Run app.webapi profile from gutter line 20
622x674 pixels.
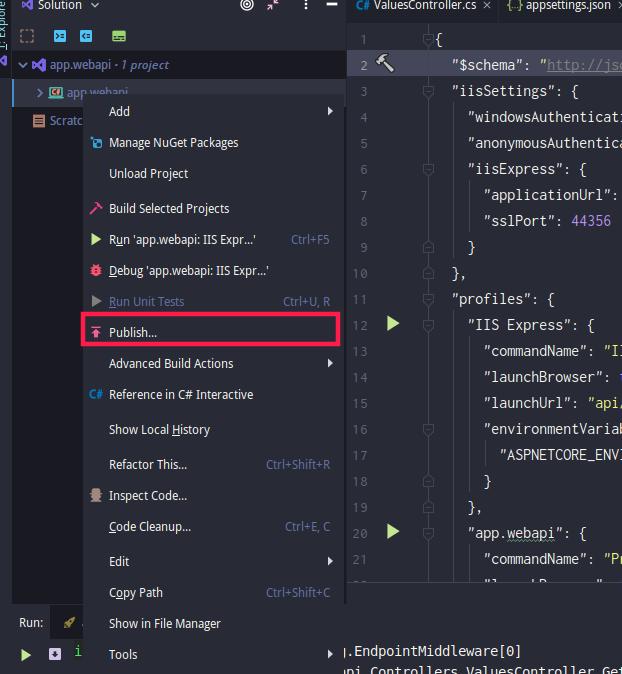393,531
